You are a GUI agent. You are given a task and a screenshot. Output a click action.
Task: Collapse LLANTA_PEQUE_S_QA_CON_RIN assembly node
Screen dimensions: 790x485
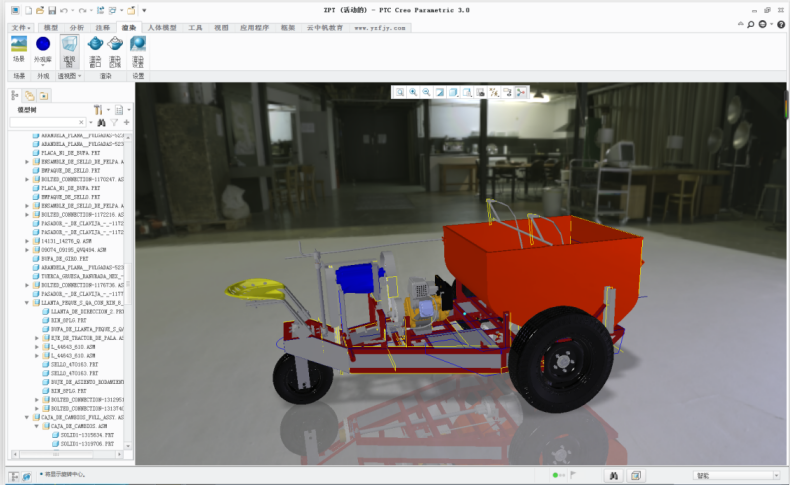tap(27, 303)
